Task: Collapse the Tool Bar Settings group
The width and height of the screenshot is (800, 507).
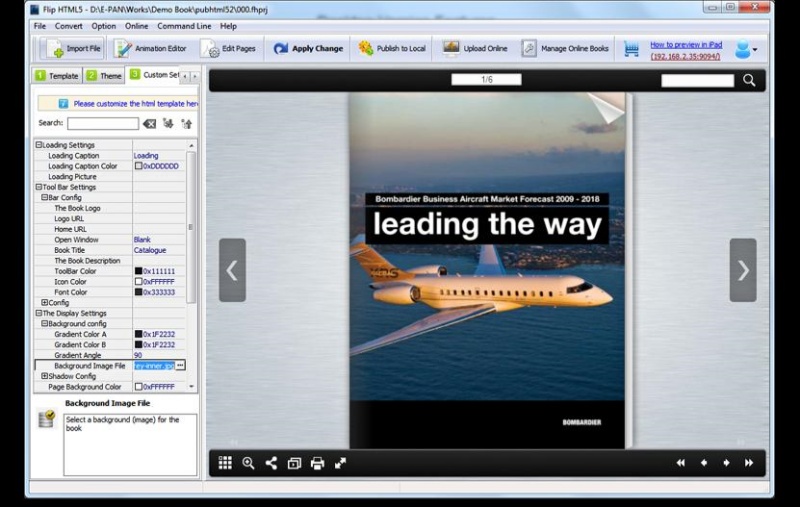Action: [x=38, y=187]
